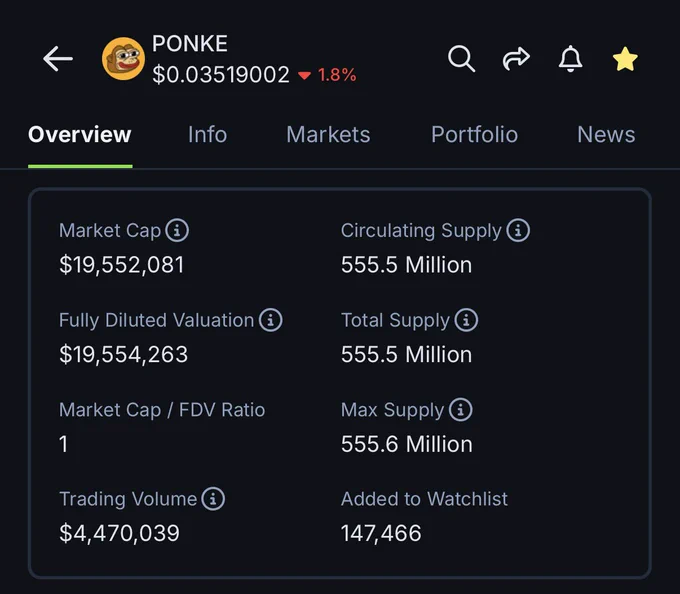
Task: Show info for Circulating Supply
Action: 518,230
